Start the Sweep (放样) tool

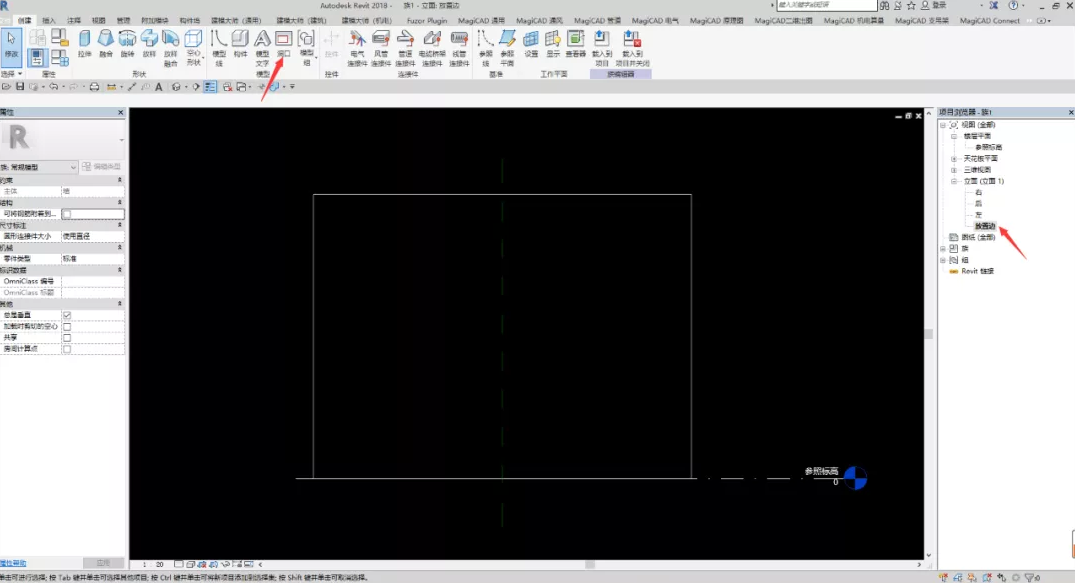click(149, 43)
